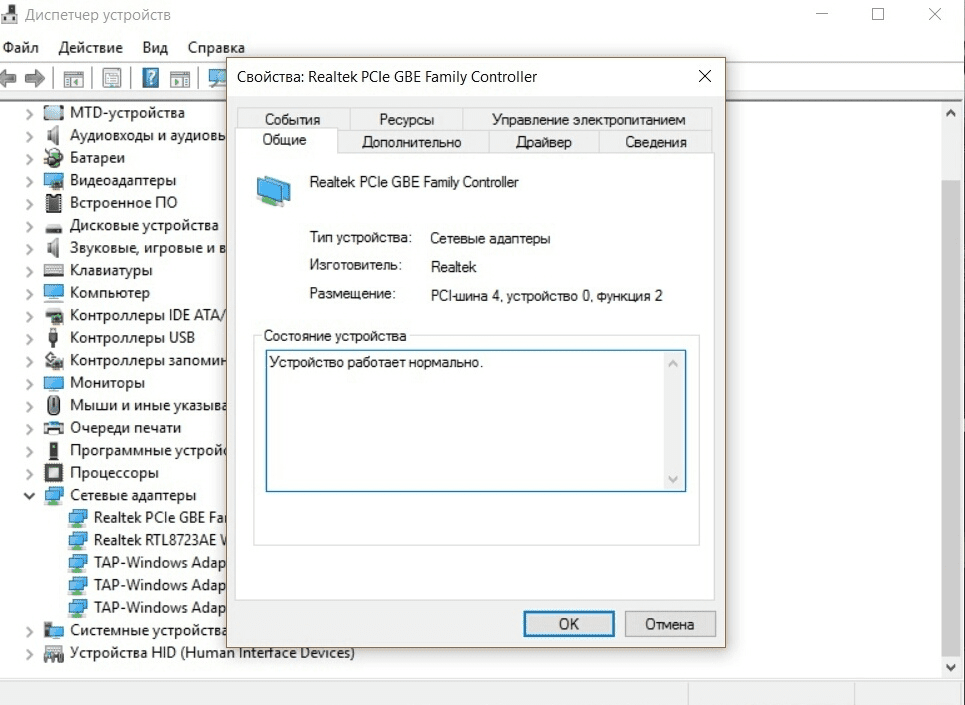Click the Back arrow toolbar icon
The height and width of the screenshot is (705, 965).
click(x=9, y=78)
